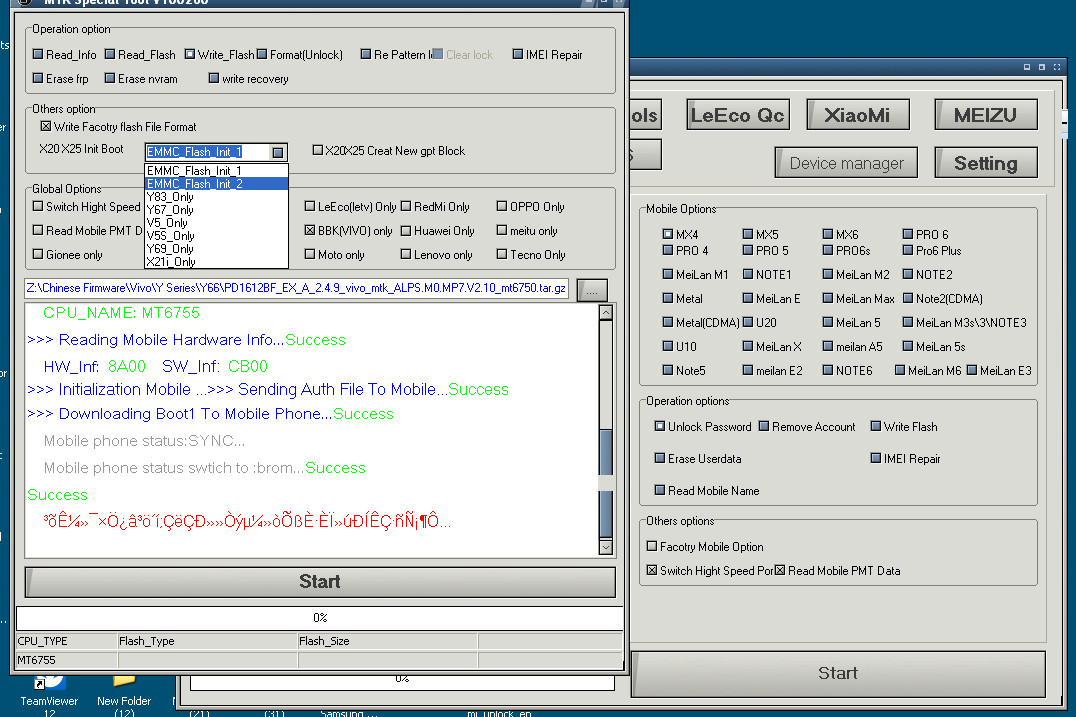
Task: Open the TeamViewer desktop shortcut
Action: [x=49, y=694]
